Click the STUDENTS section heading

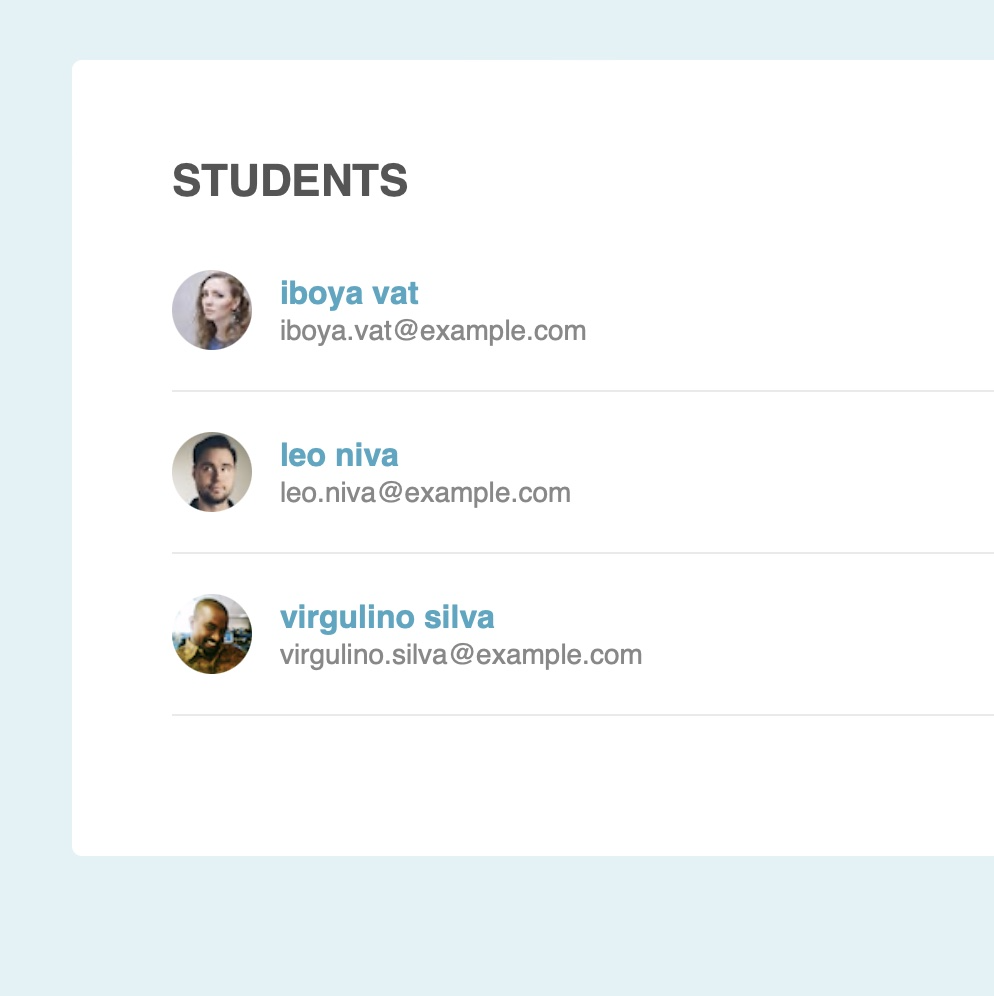[x=290, y=181]
